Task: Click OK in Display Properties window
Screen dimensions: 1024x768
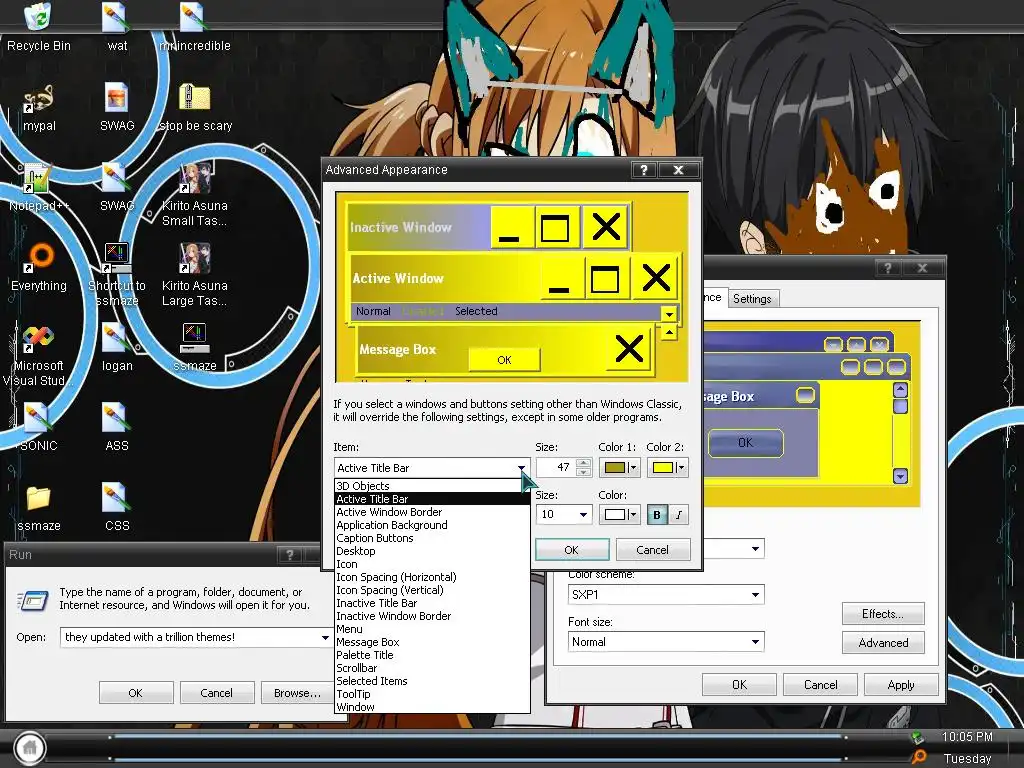Action: point(739,685)
